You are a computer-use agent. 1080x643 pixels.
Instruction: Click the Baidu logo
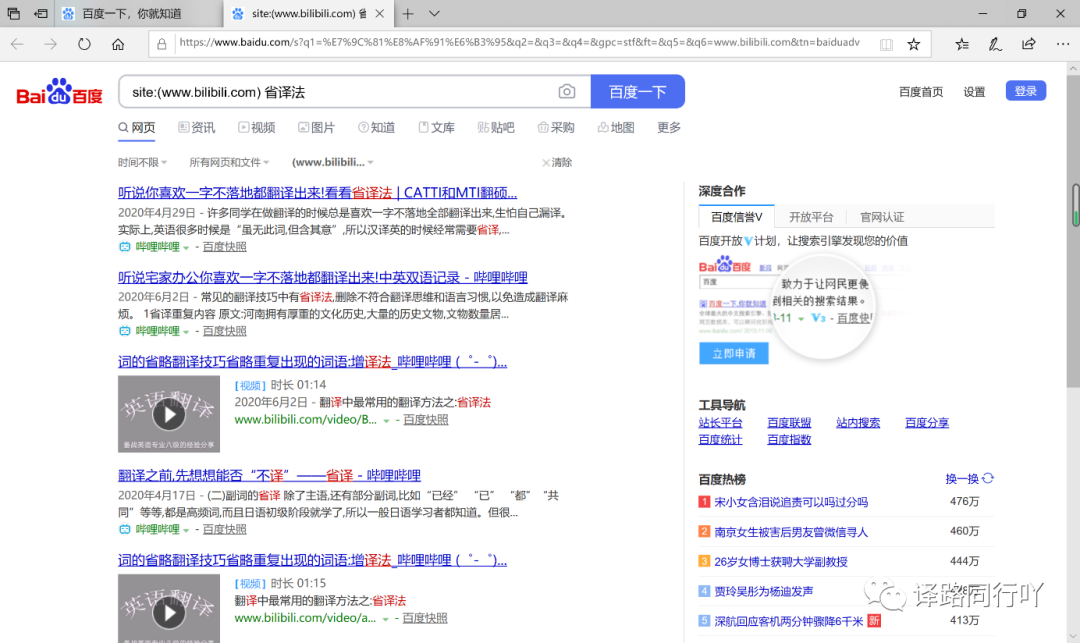tap(59, 92)
